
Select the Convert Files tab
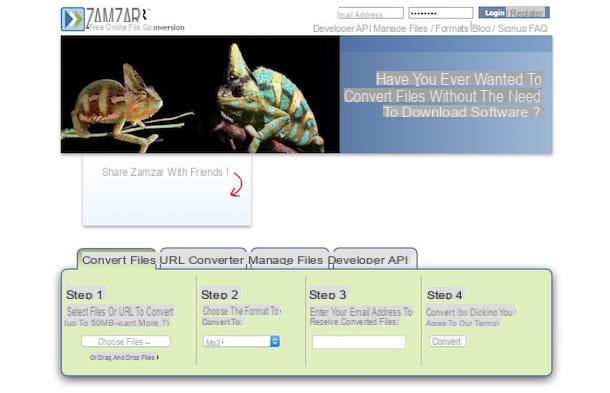coord(118,260)
